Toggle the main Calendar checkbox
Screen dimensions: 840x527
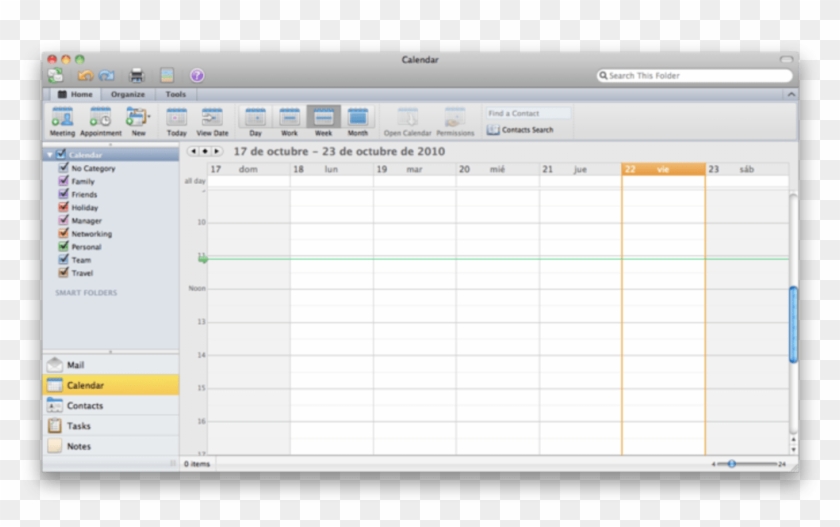click(61, 154)
